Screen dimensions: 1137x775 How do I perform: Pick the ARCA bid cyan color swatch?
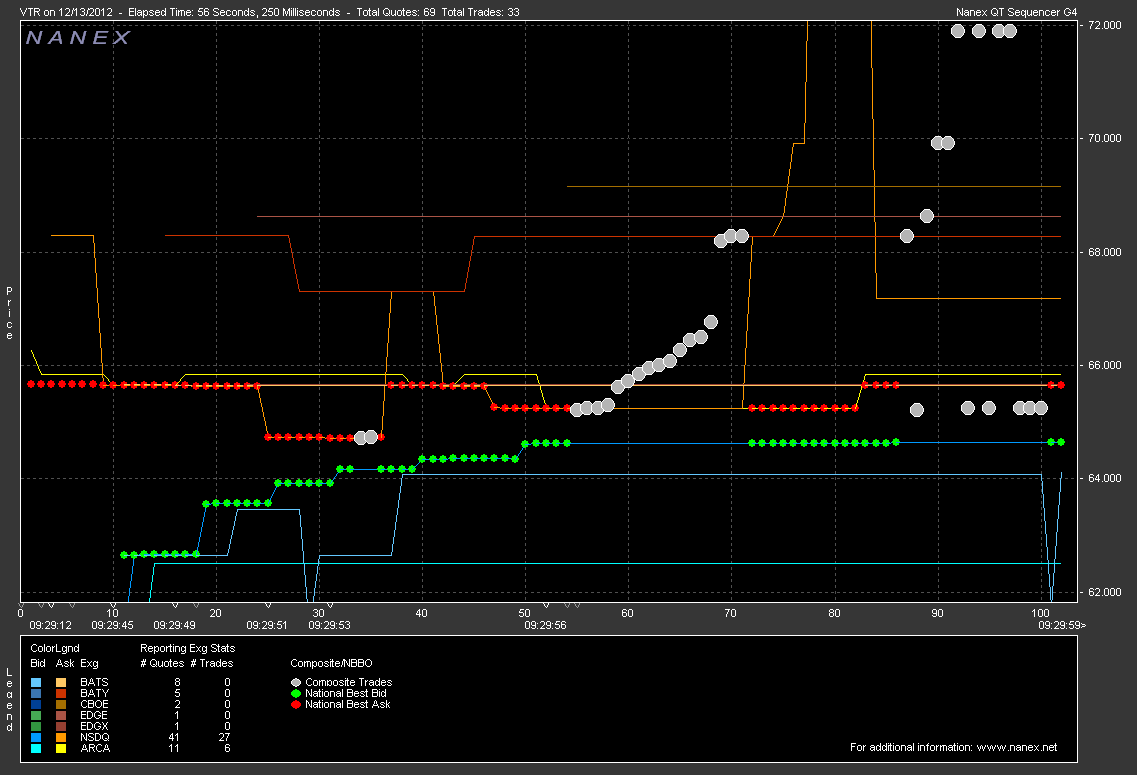click(36, 748)
